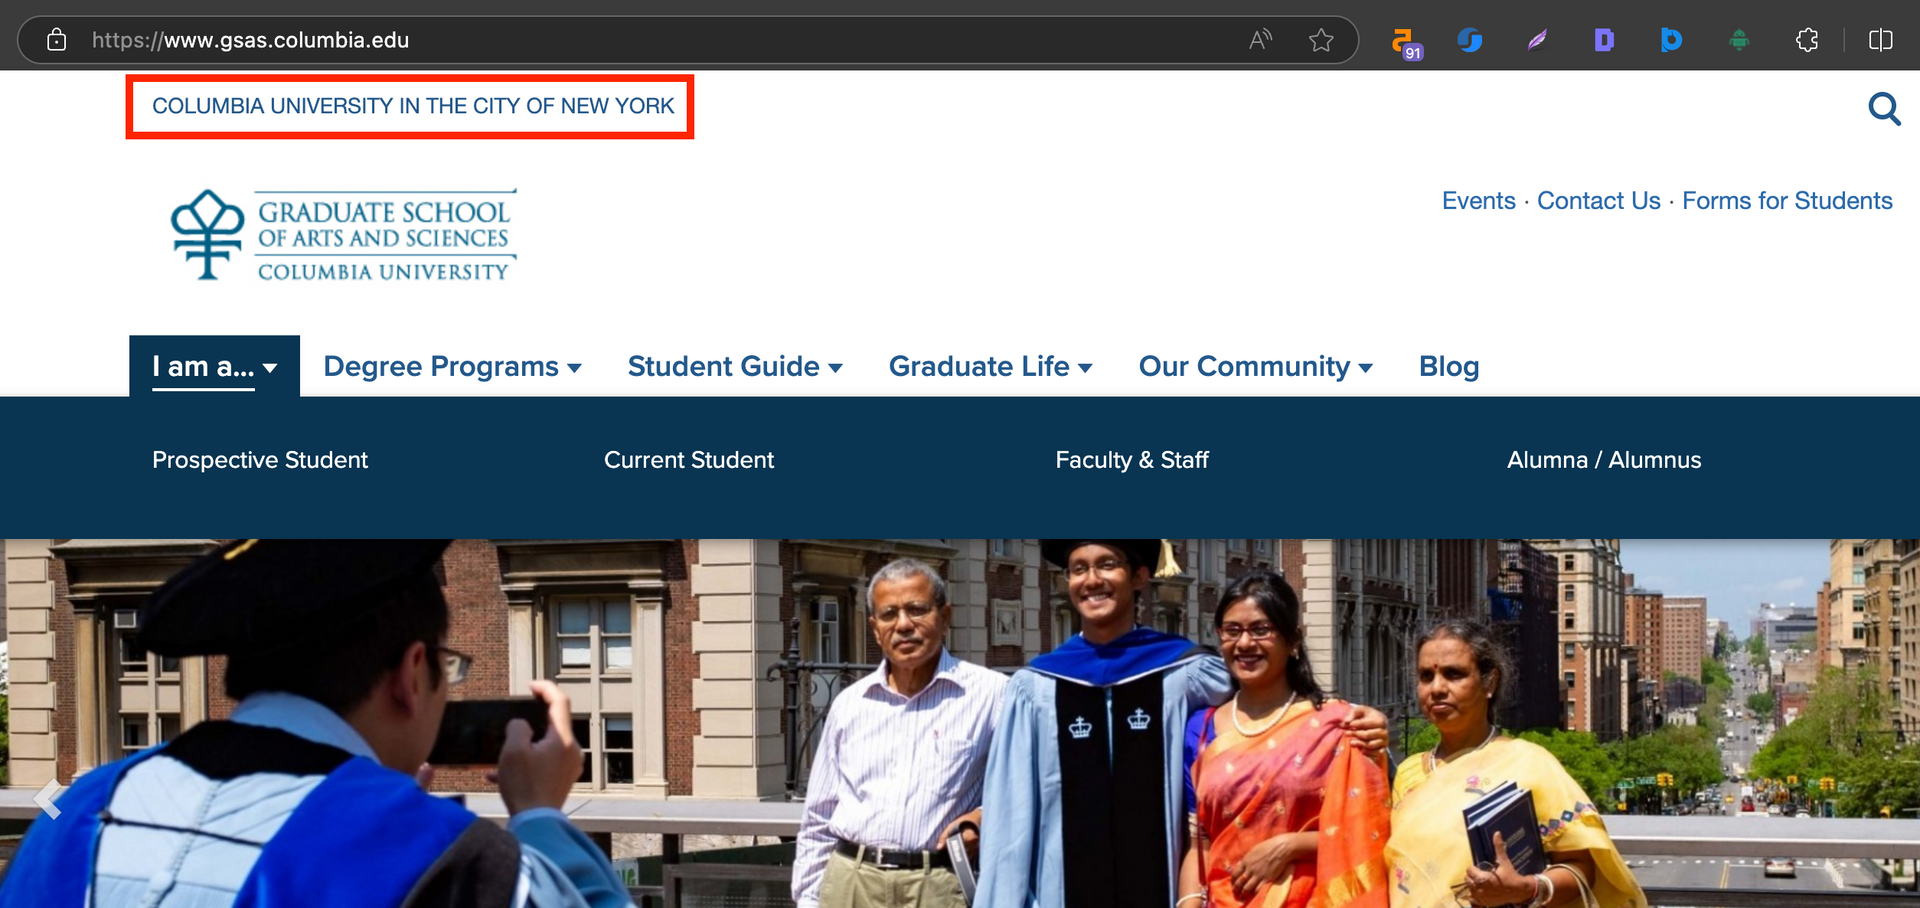The width and height of the screenshot is (1920, 908).
Task: Click the blue swirl extension icon
Action: (x=1469, y=40)
